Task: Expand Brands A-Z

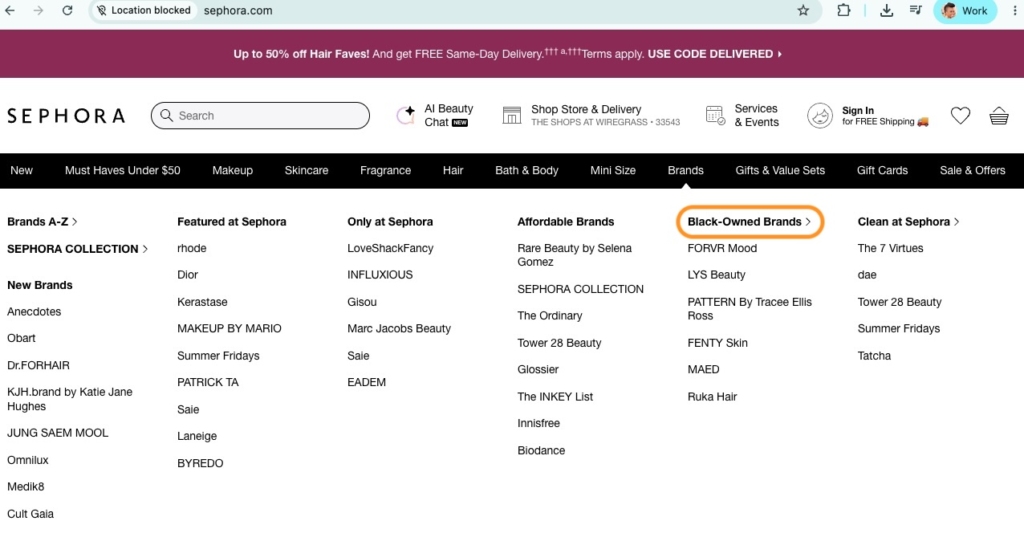Action: coord(42,222)
